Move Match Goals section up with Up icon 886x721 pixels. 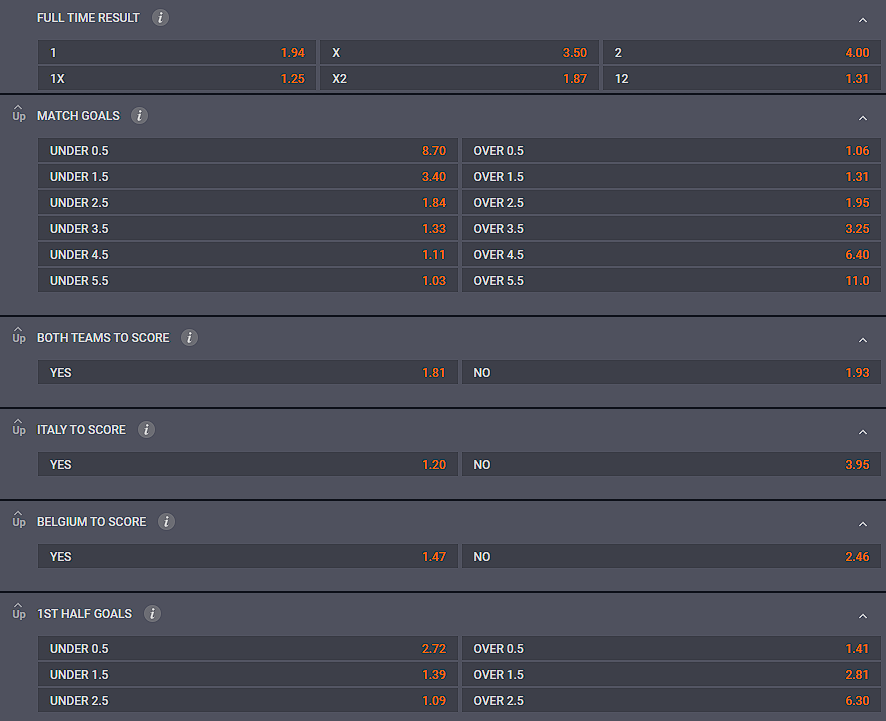tap(18, 115)
